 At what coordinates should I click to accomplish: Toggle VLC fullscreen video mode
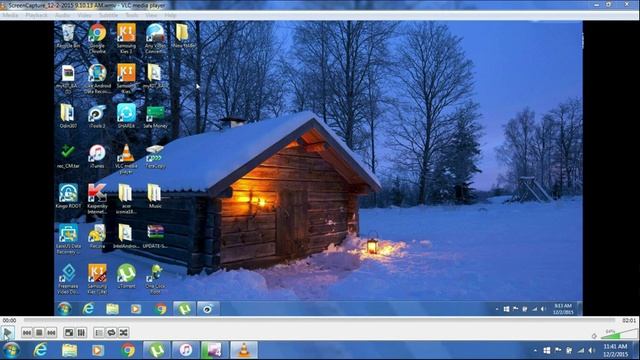(69, 333)
